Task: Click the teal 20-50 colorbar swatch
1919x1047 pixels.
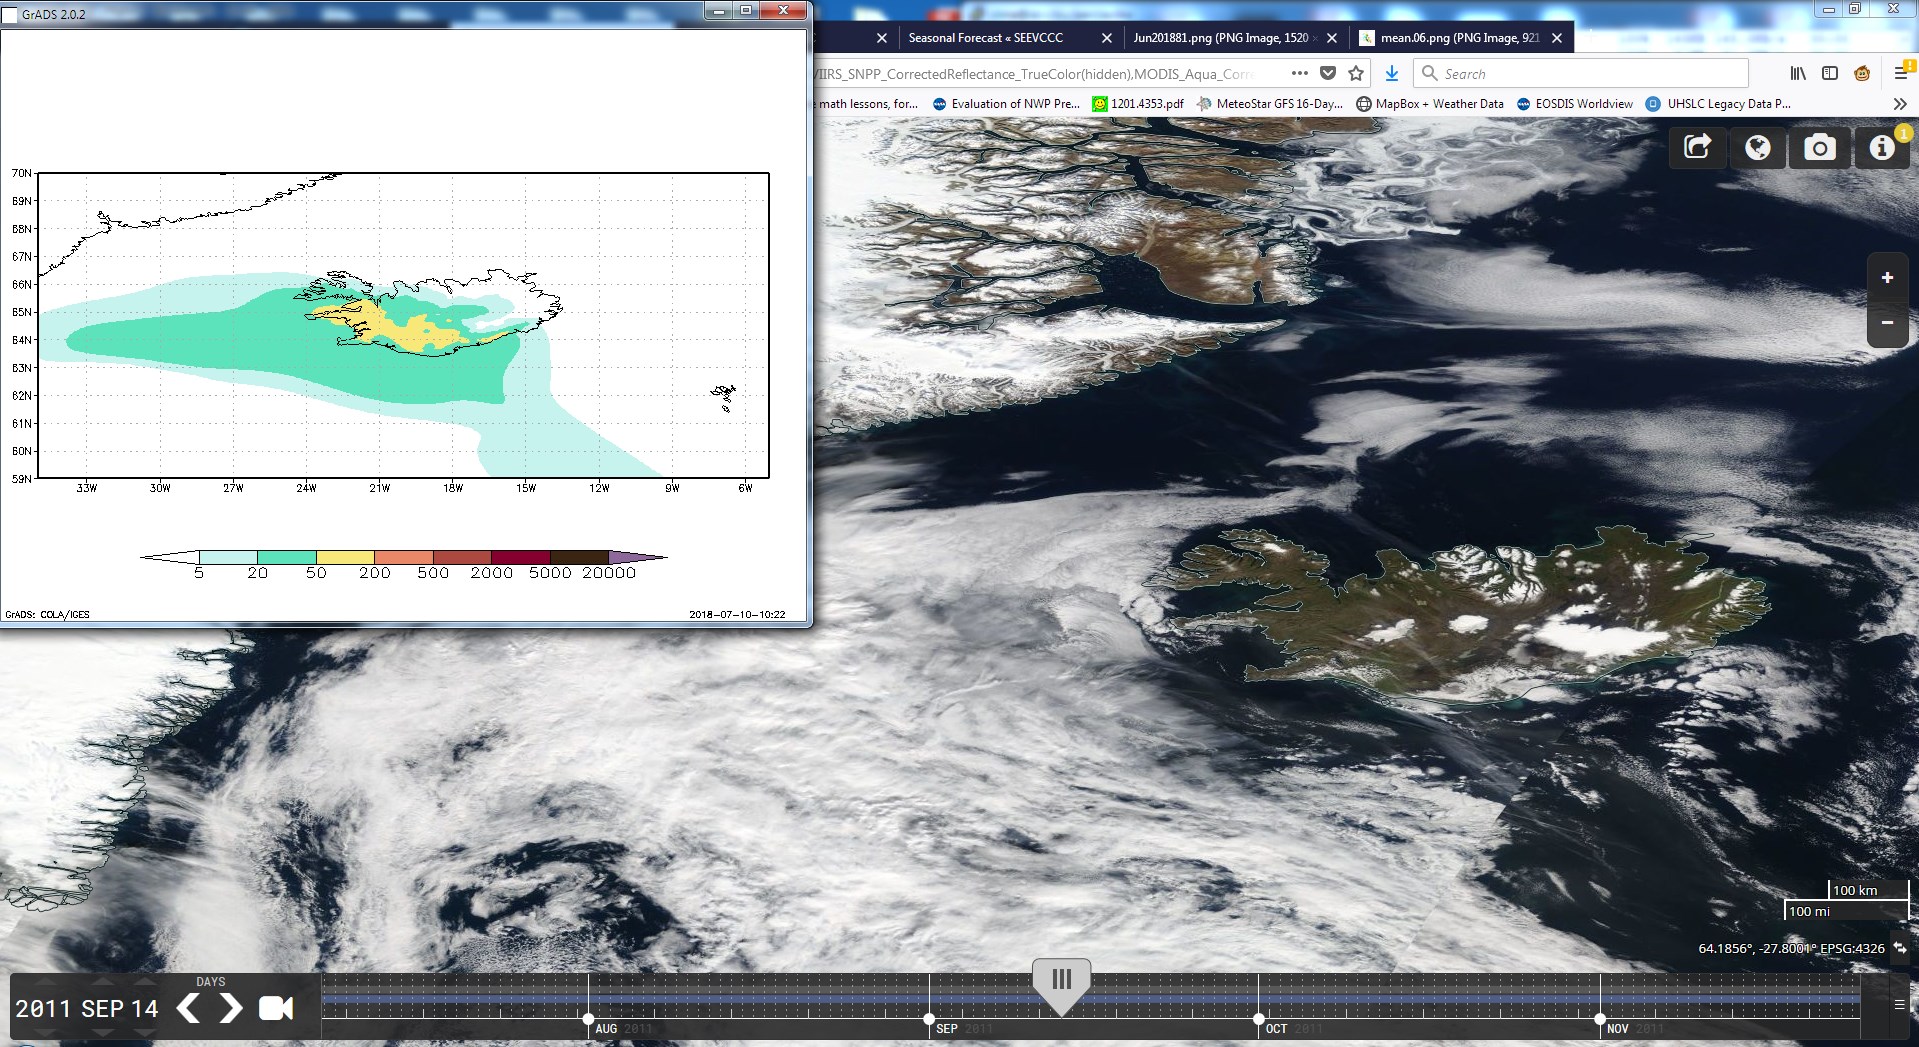Action: coord(287,557)
